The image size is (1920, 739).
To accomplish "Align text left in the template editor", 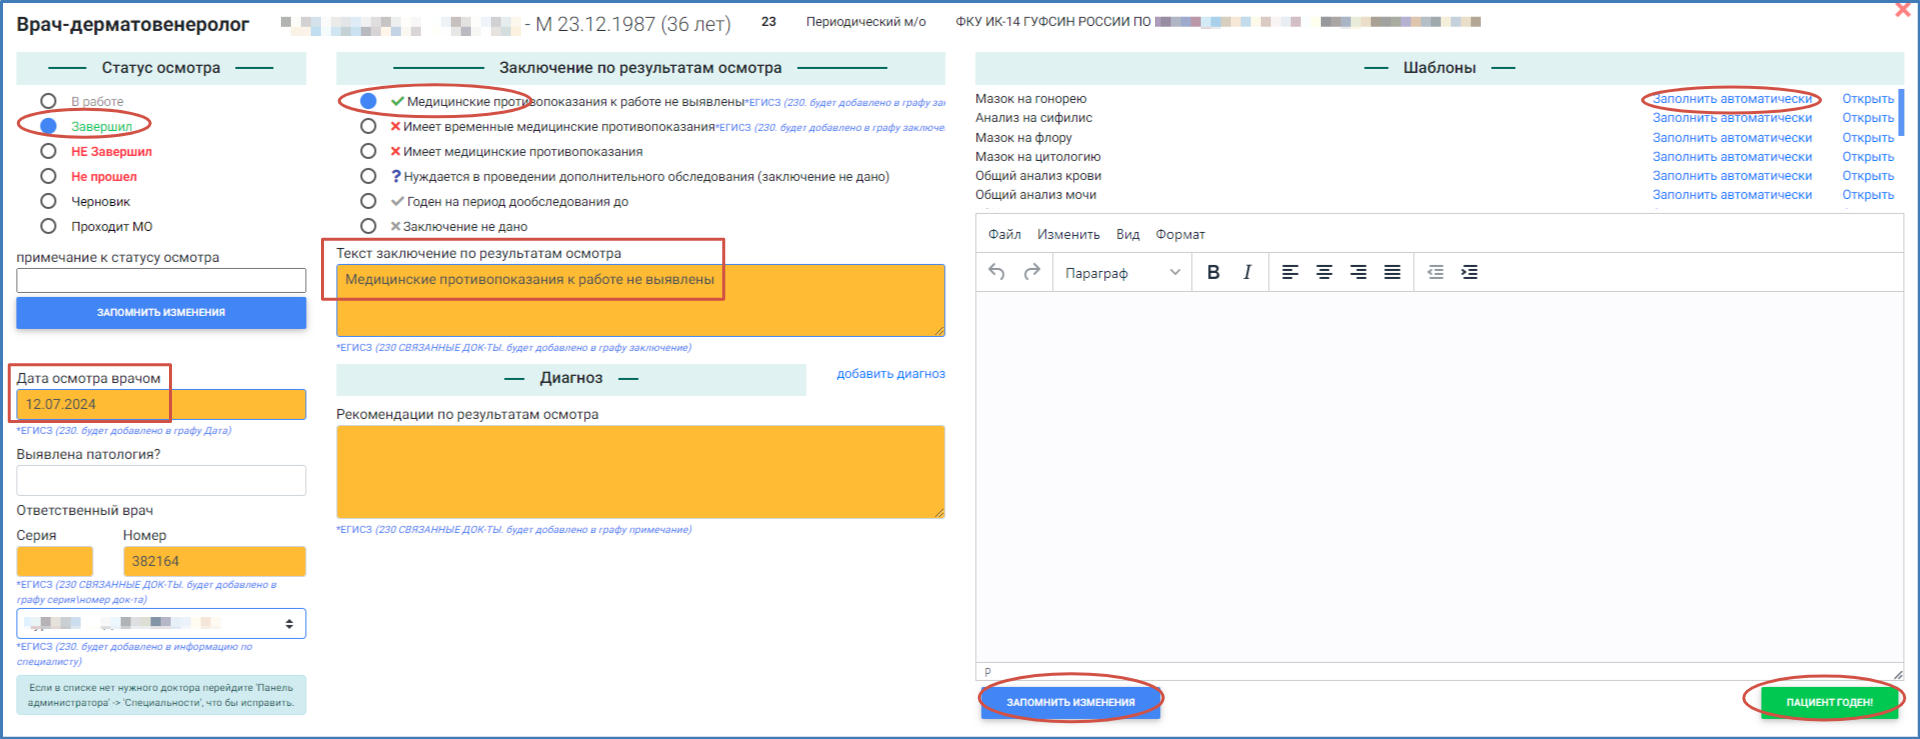I will pos(1290,272).
